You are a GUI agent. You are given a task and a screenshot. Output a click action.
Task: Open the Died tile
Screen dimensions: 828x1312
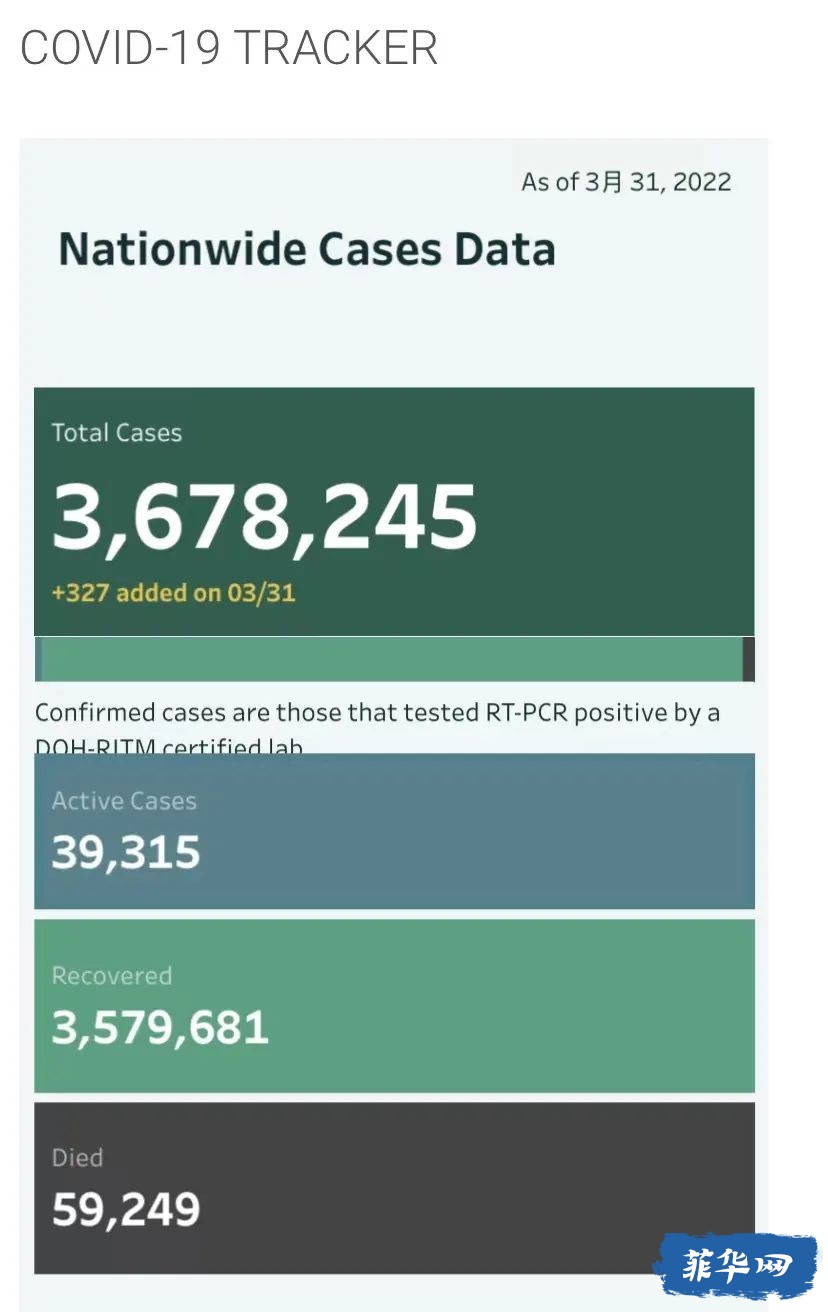394,1188
